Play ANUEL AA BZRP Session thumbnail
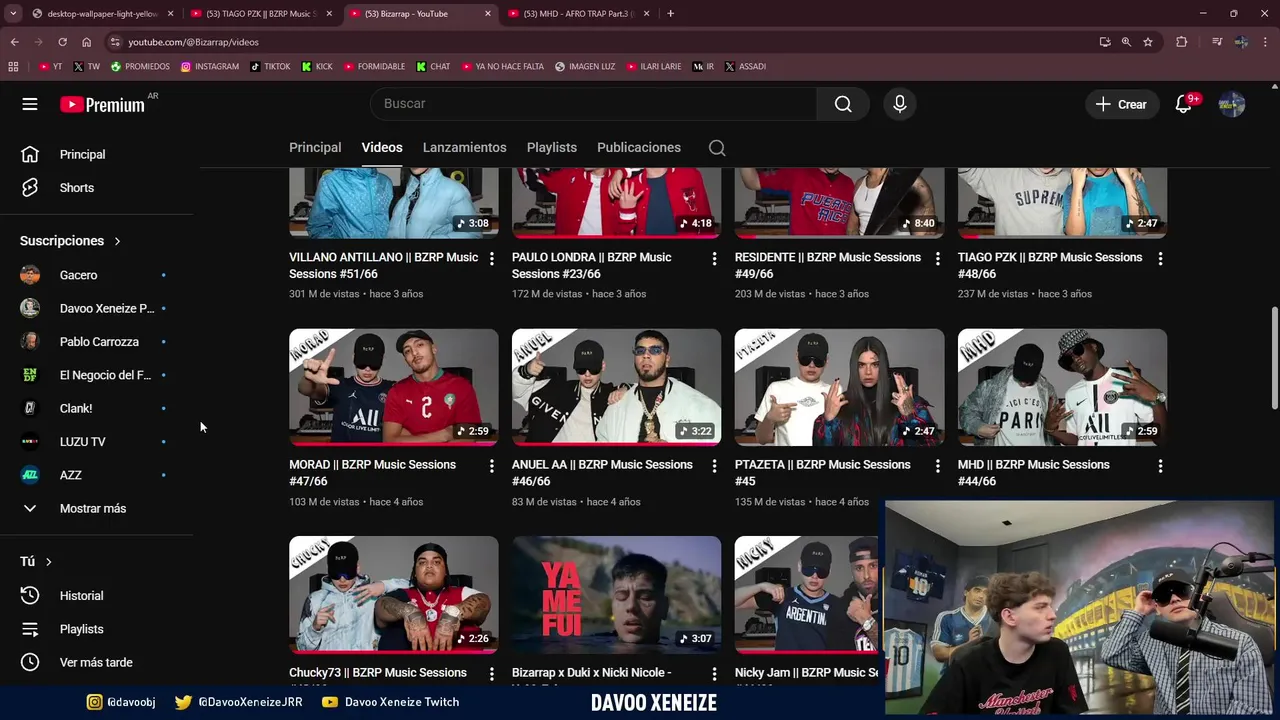This screenshot has width=1280, height=720. [616, 387]
